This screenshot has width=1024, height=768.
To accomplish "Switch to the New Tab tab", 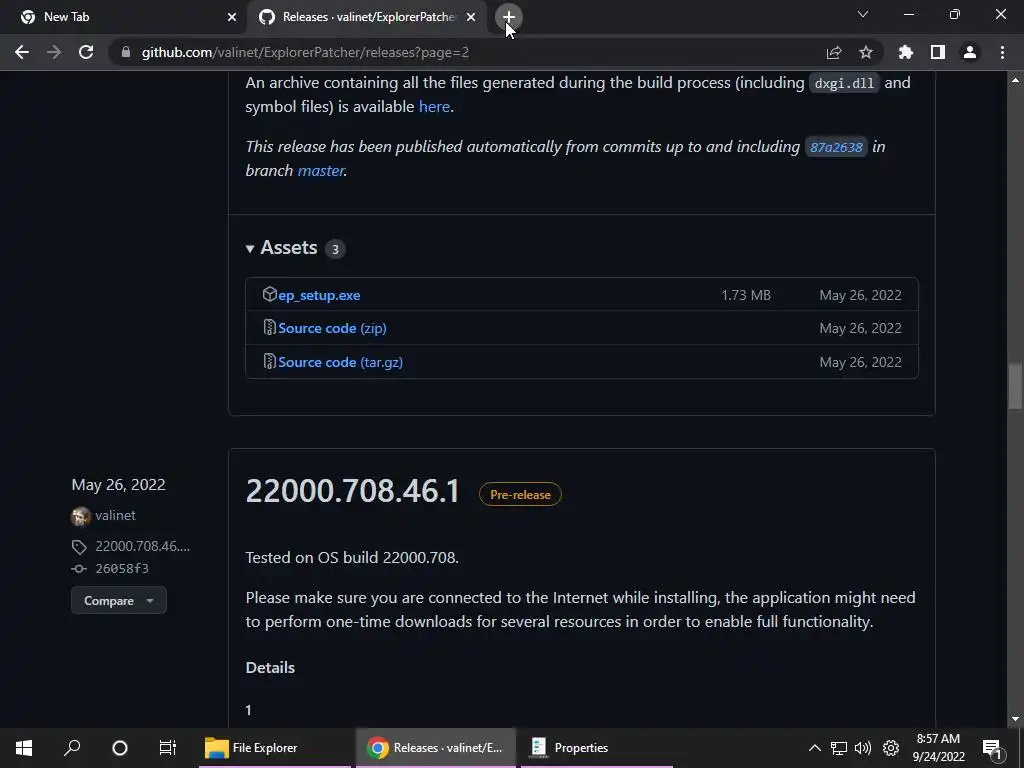I will tap(124, 17).
